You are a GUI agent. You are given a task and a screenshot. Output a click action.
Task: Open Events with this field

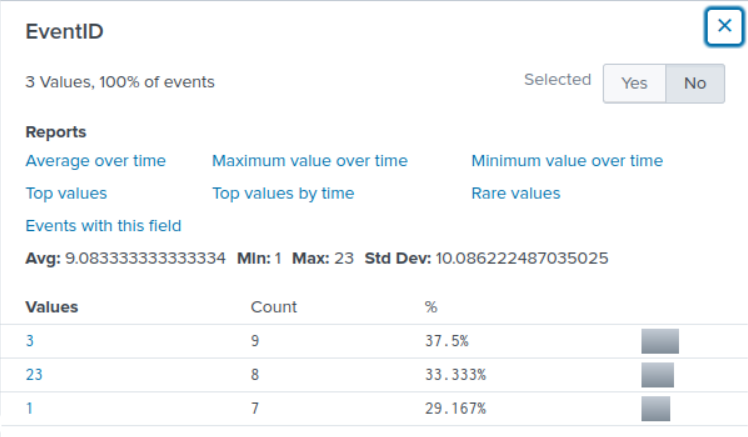[x=104, y=226]
